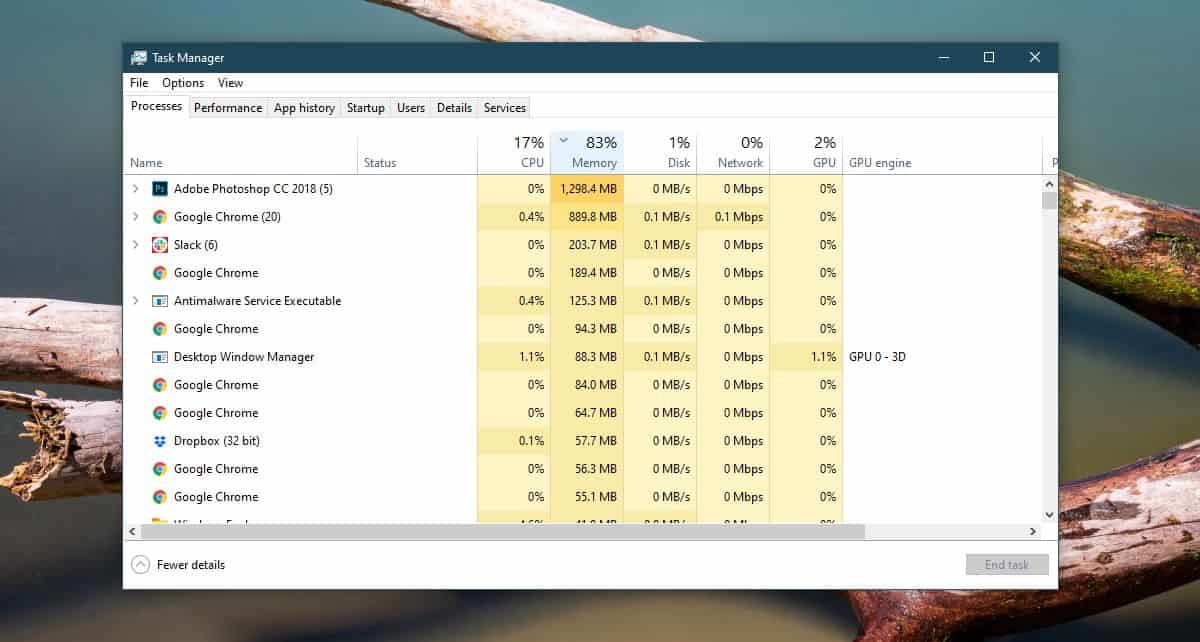Image resolution: width=1200 pixels, height=642 pixels.
Task: Click the 0.1% CPU cell for Dropbox
Action: pos(514,440)
